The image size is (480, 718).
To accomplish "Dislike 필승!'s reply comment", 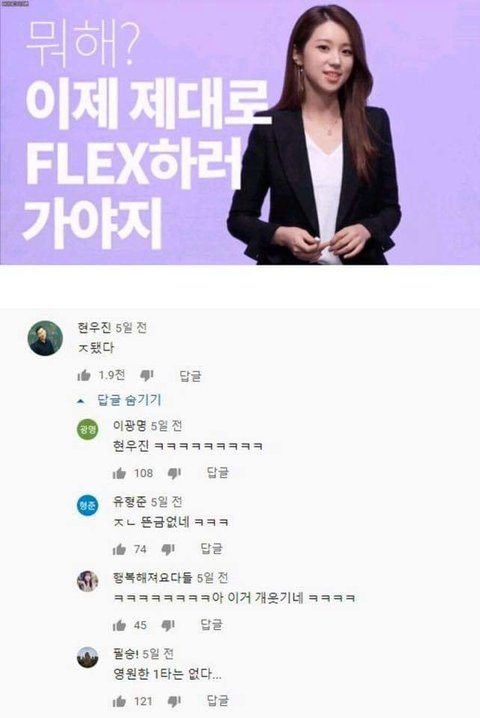I will pyautogui.click(x=174, y=701).
